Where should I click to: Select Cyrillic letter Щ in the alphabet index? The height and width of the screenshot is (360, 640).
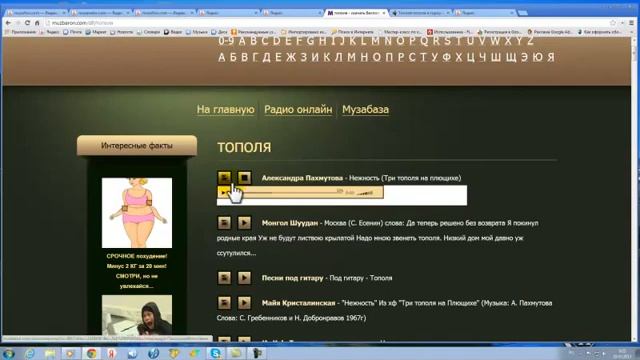point(511,57)
